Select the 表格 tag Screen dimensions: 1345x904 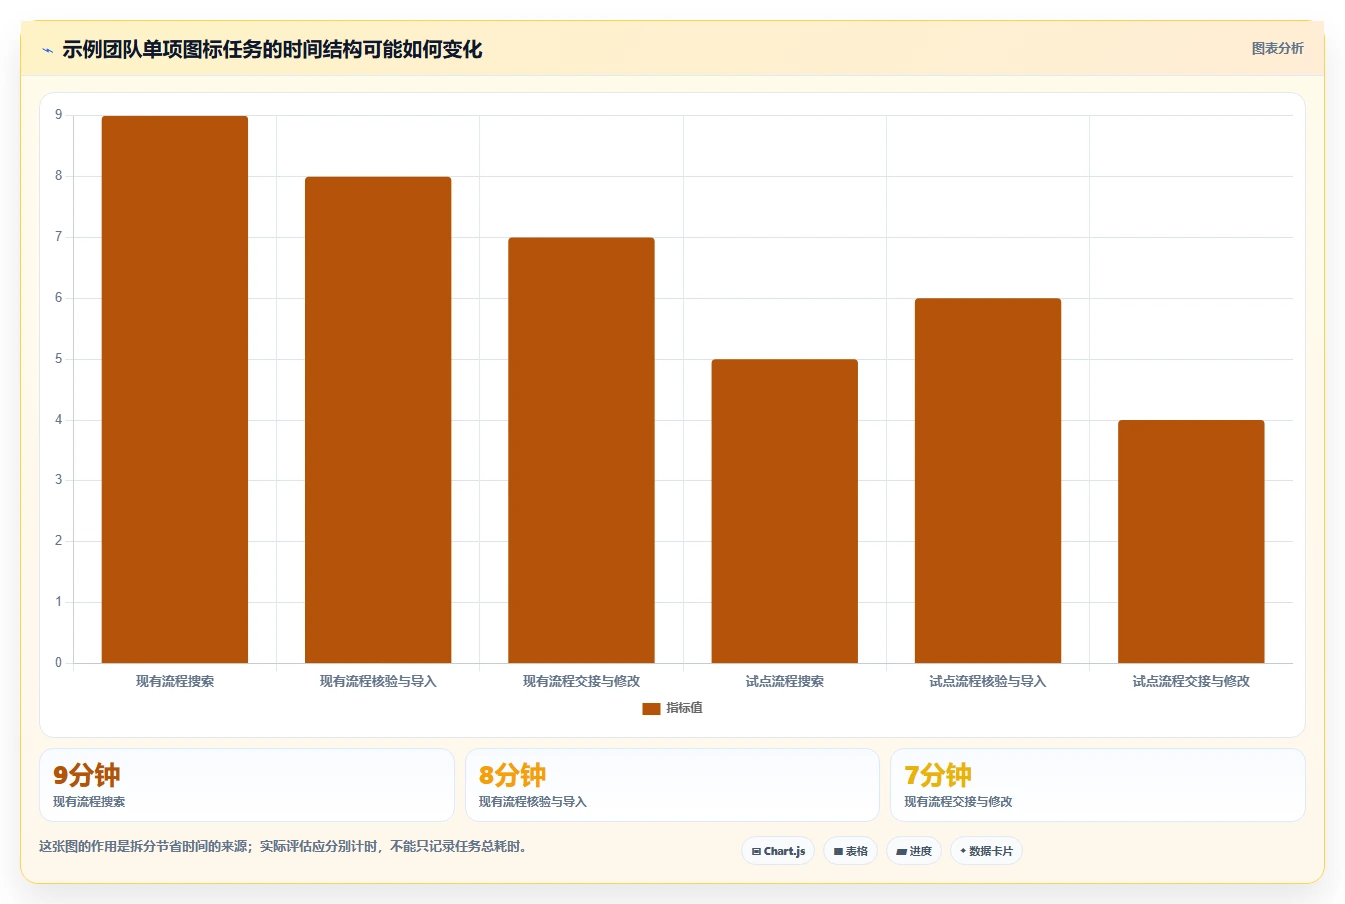[851, 851]
